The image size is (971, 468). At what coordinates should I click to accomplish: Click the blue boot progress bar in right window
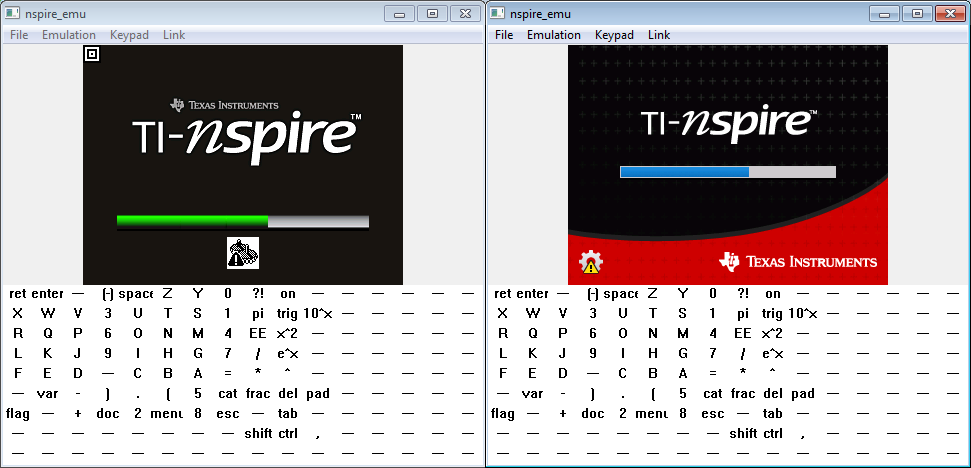point(728,172)
